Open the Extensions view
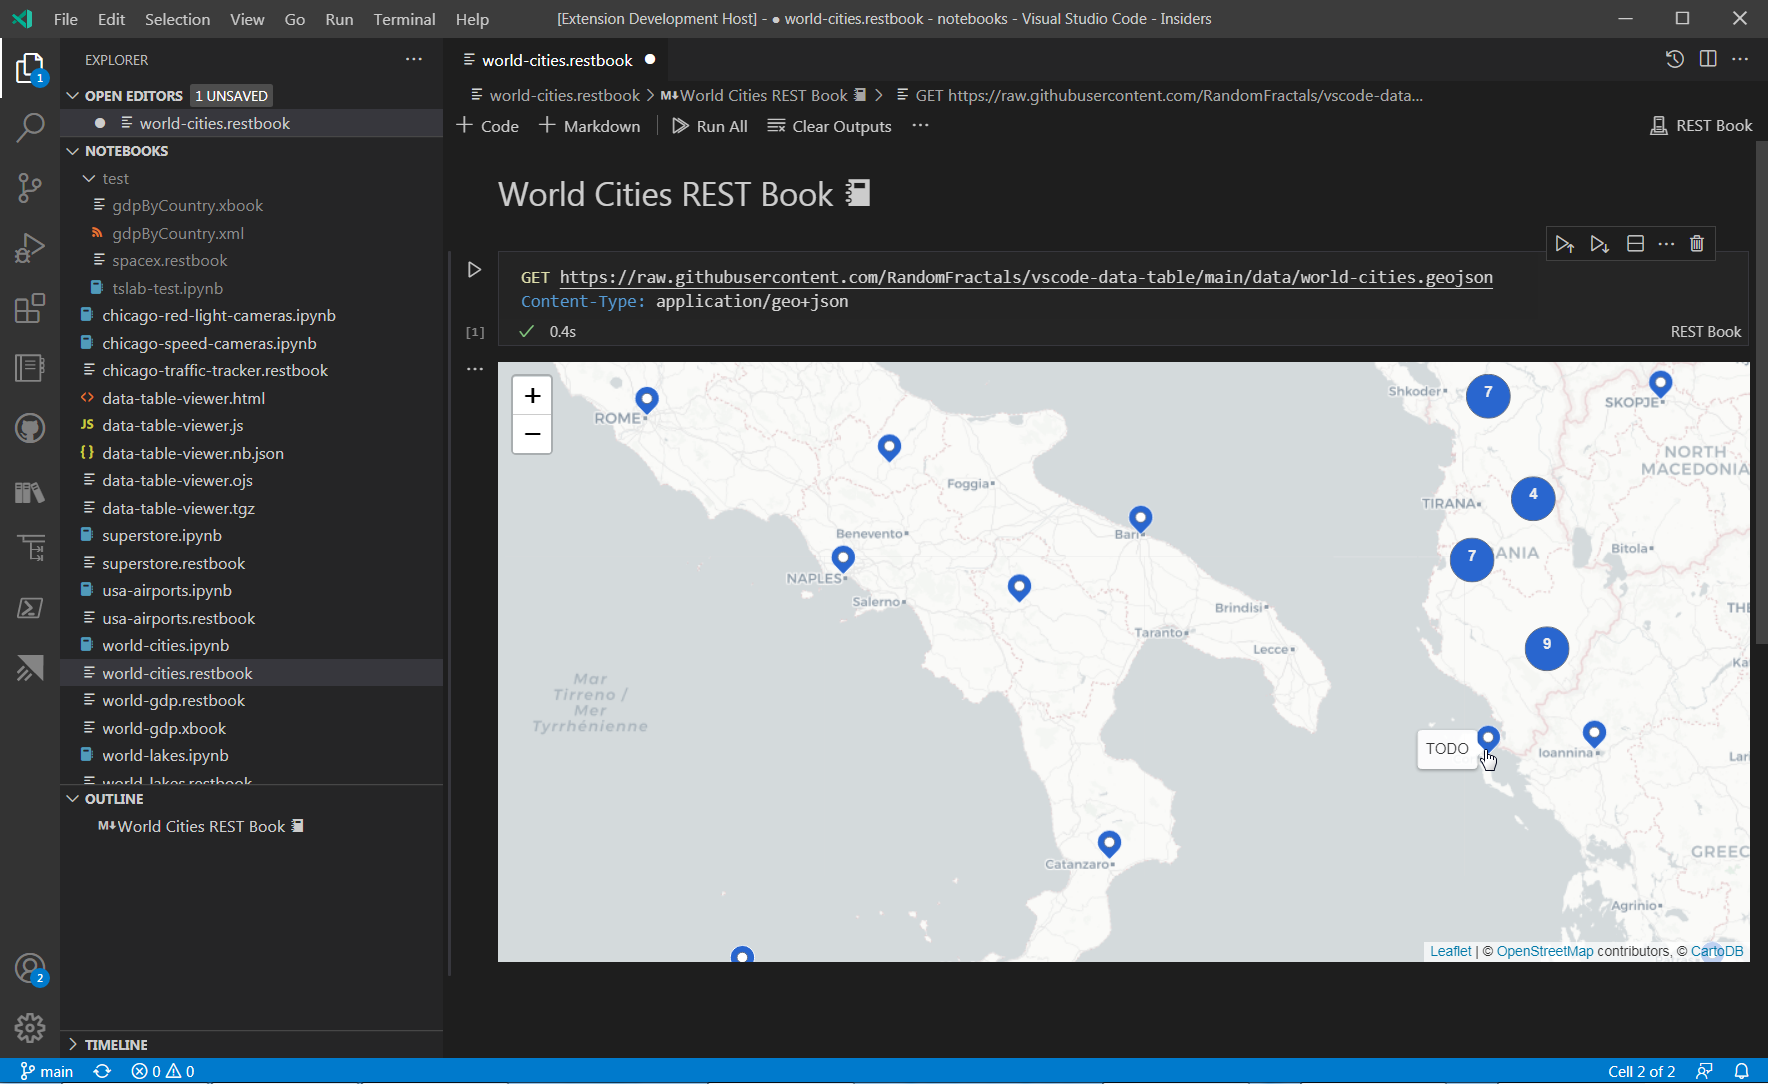 pos(30,308)
